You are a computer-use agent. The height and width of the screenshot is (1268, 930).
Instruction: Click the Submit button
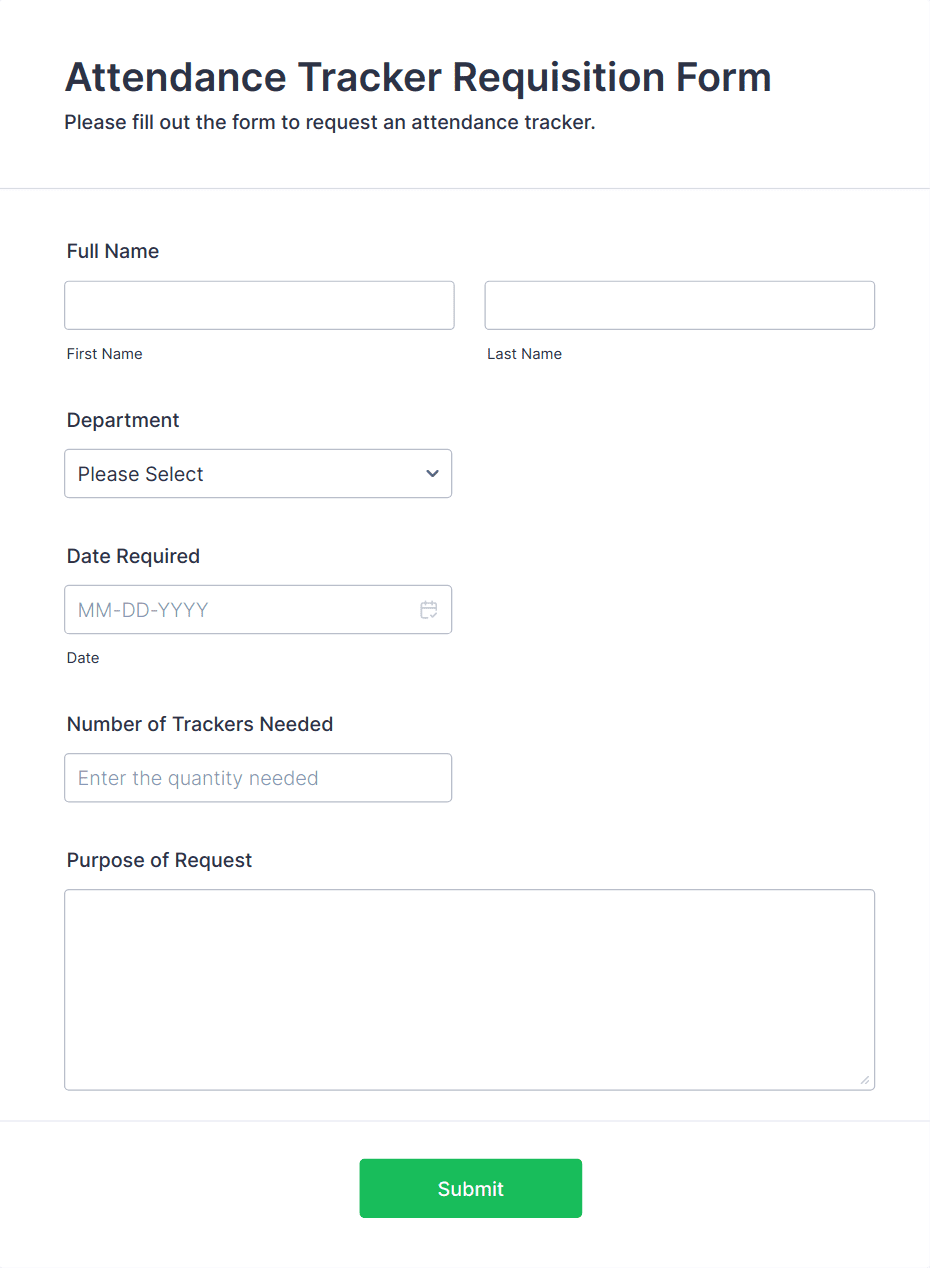470,1188
